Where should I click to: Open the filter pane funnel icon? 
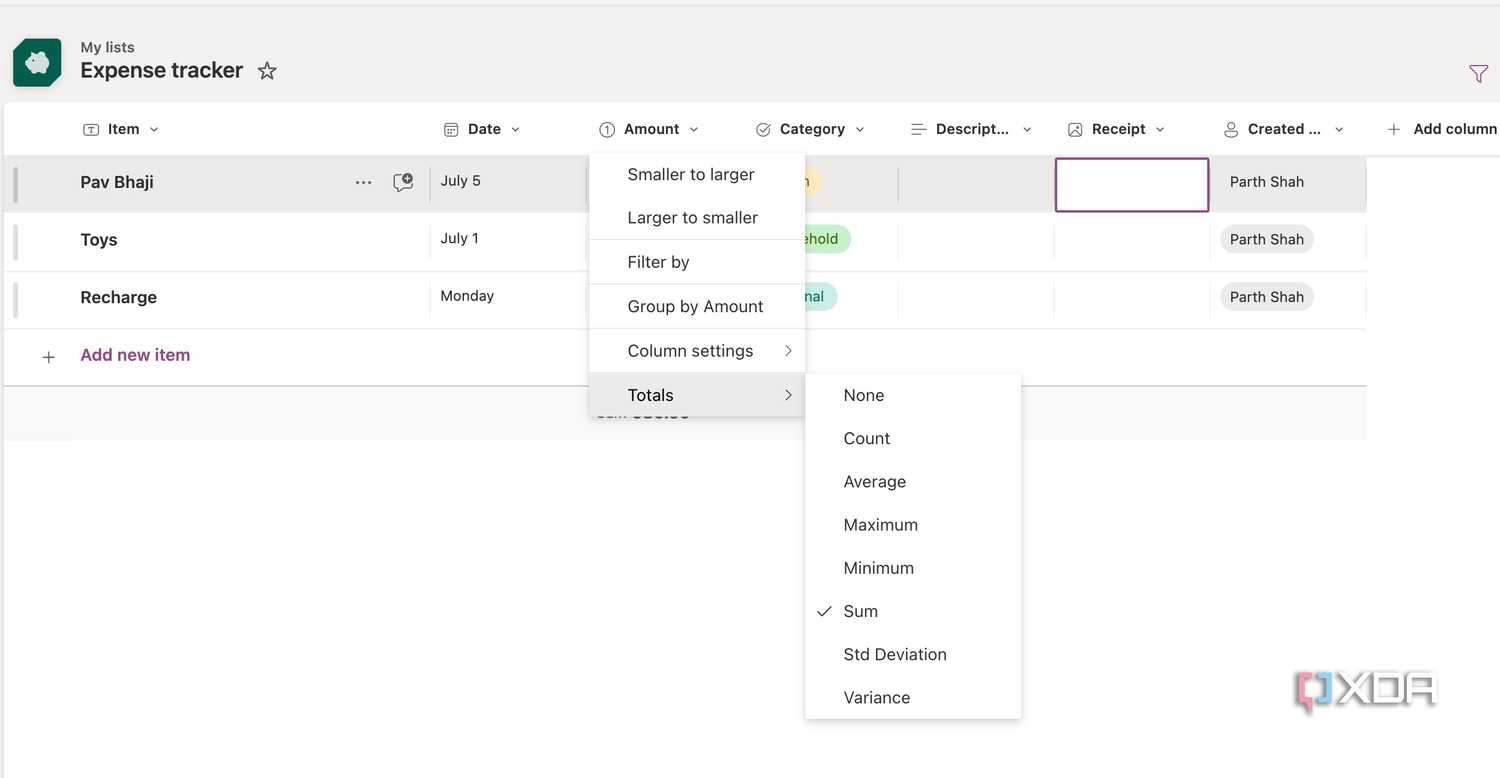pyautogui.click(x=1478, y=73)
